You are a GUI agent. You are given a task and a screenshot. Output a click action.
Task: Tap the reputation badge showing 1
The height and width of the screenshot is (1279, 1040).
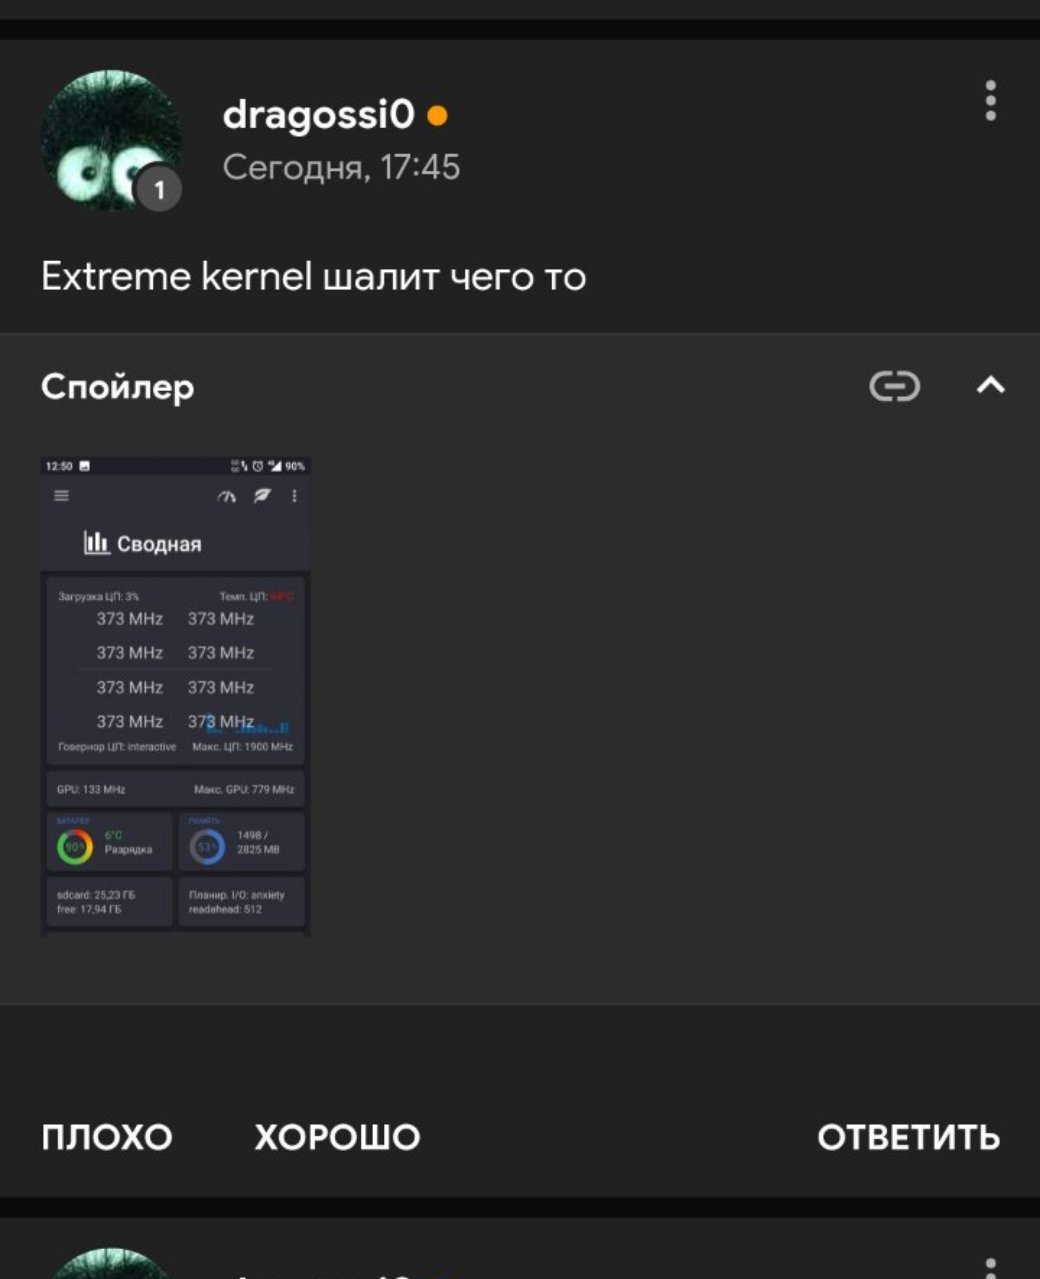click(158, 189)
